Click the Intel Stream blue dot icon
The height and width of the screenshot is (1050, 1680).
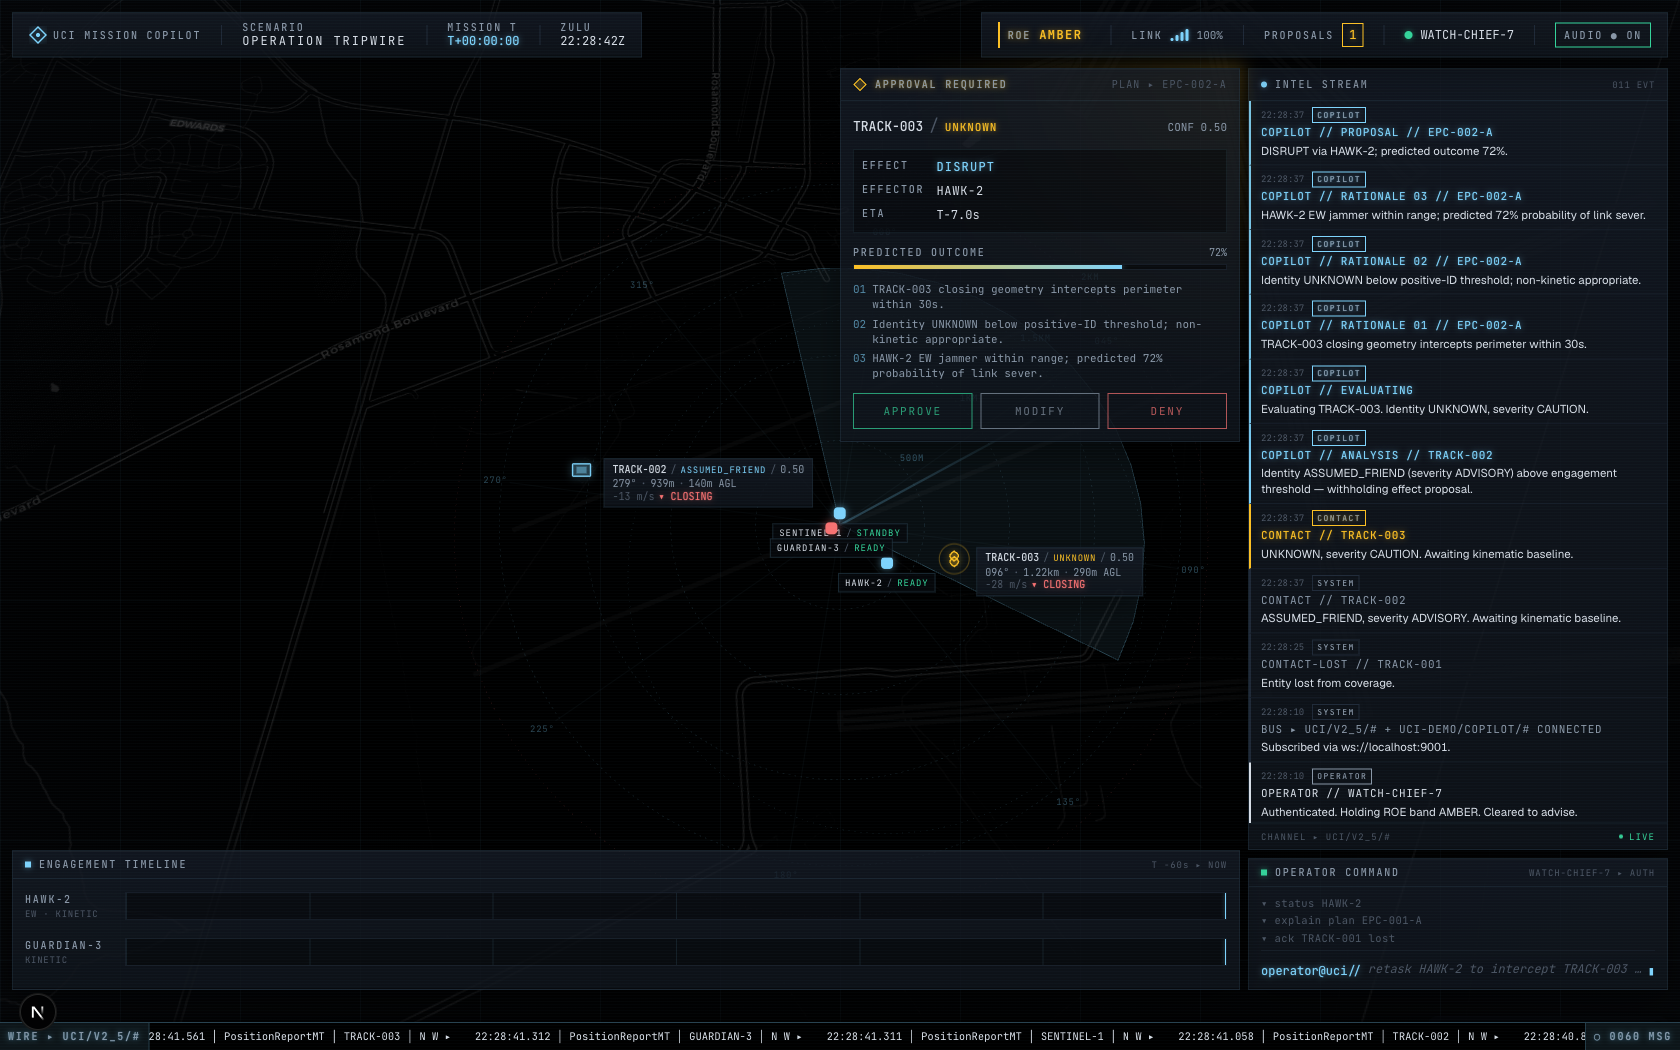point(1264,85)
